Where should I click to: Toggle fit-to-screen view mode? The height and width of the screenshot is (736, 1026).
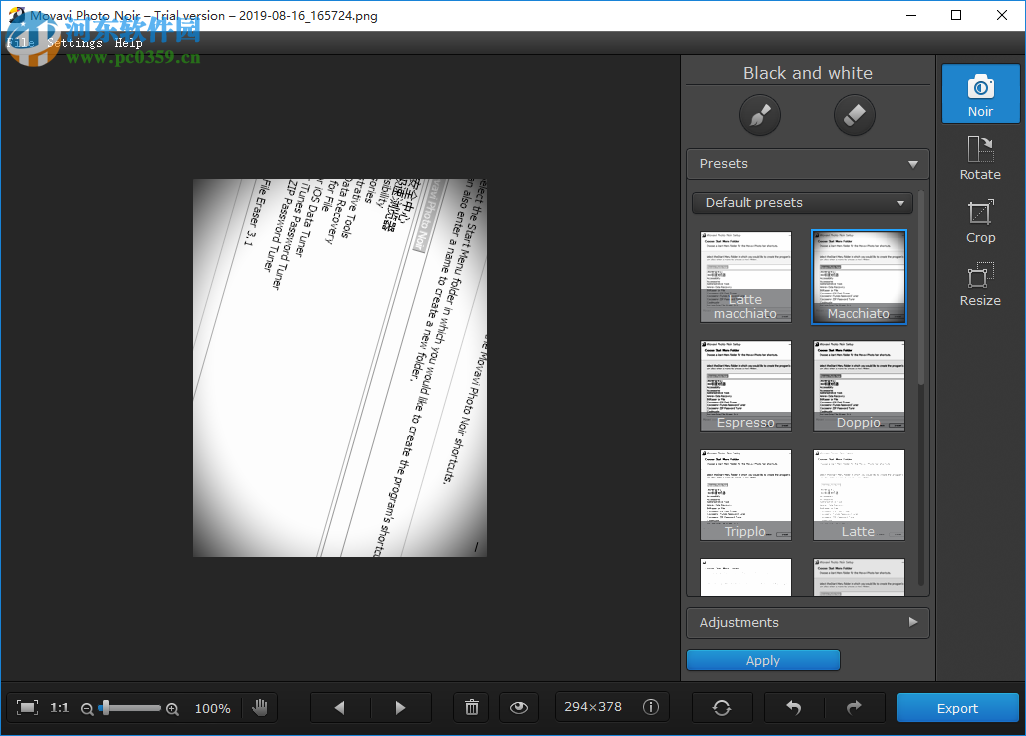click(x=27, y=707)
